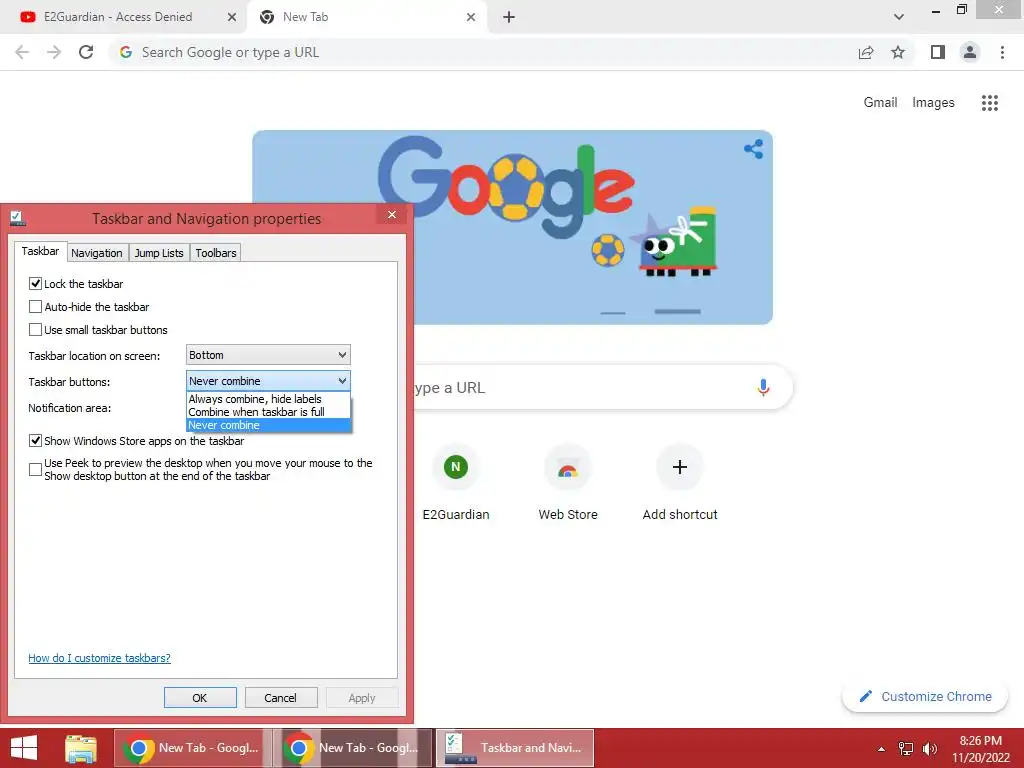The width and height of the screenshot is (1024, 768).
Task: Click the Add shortcut plus tile
Action: [x=680, y=483]
